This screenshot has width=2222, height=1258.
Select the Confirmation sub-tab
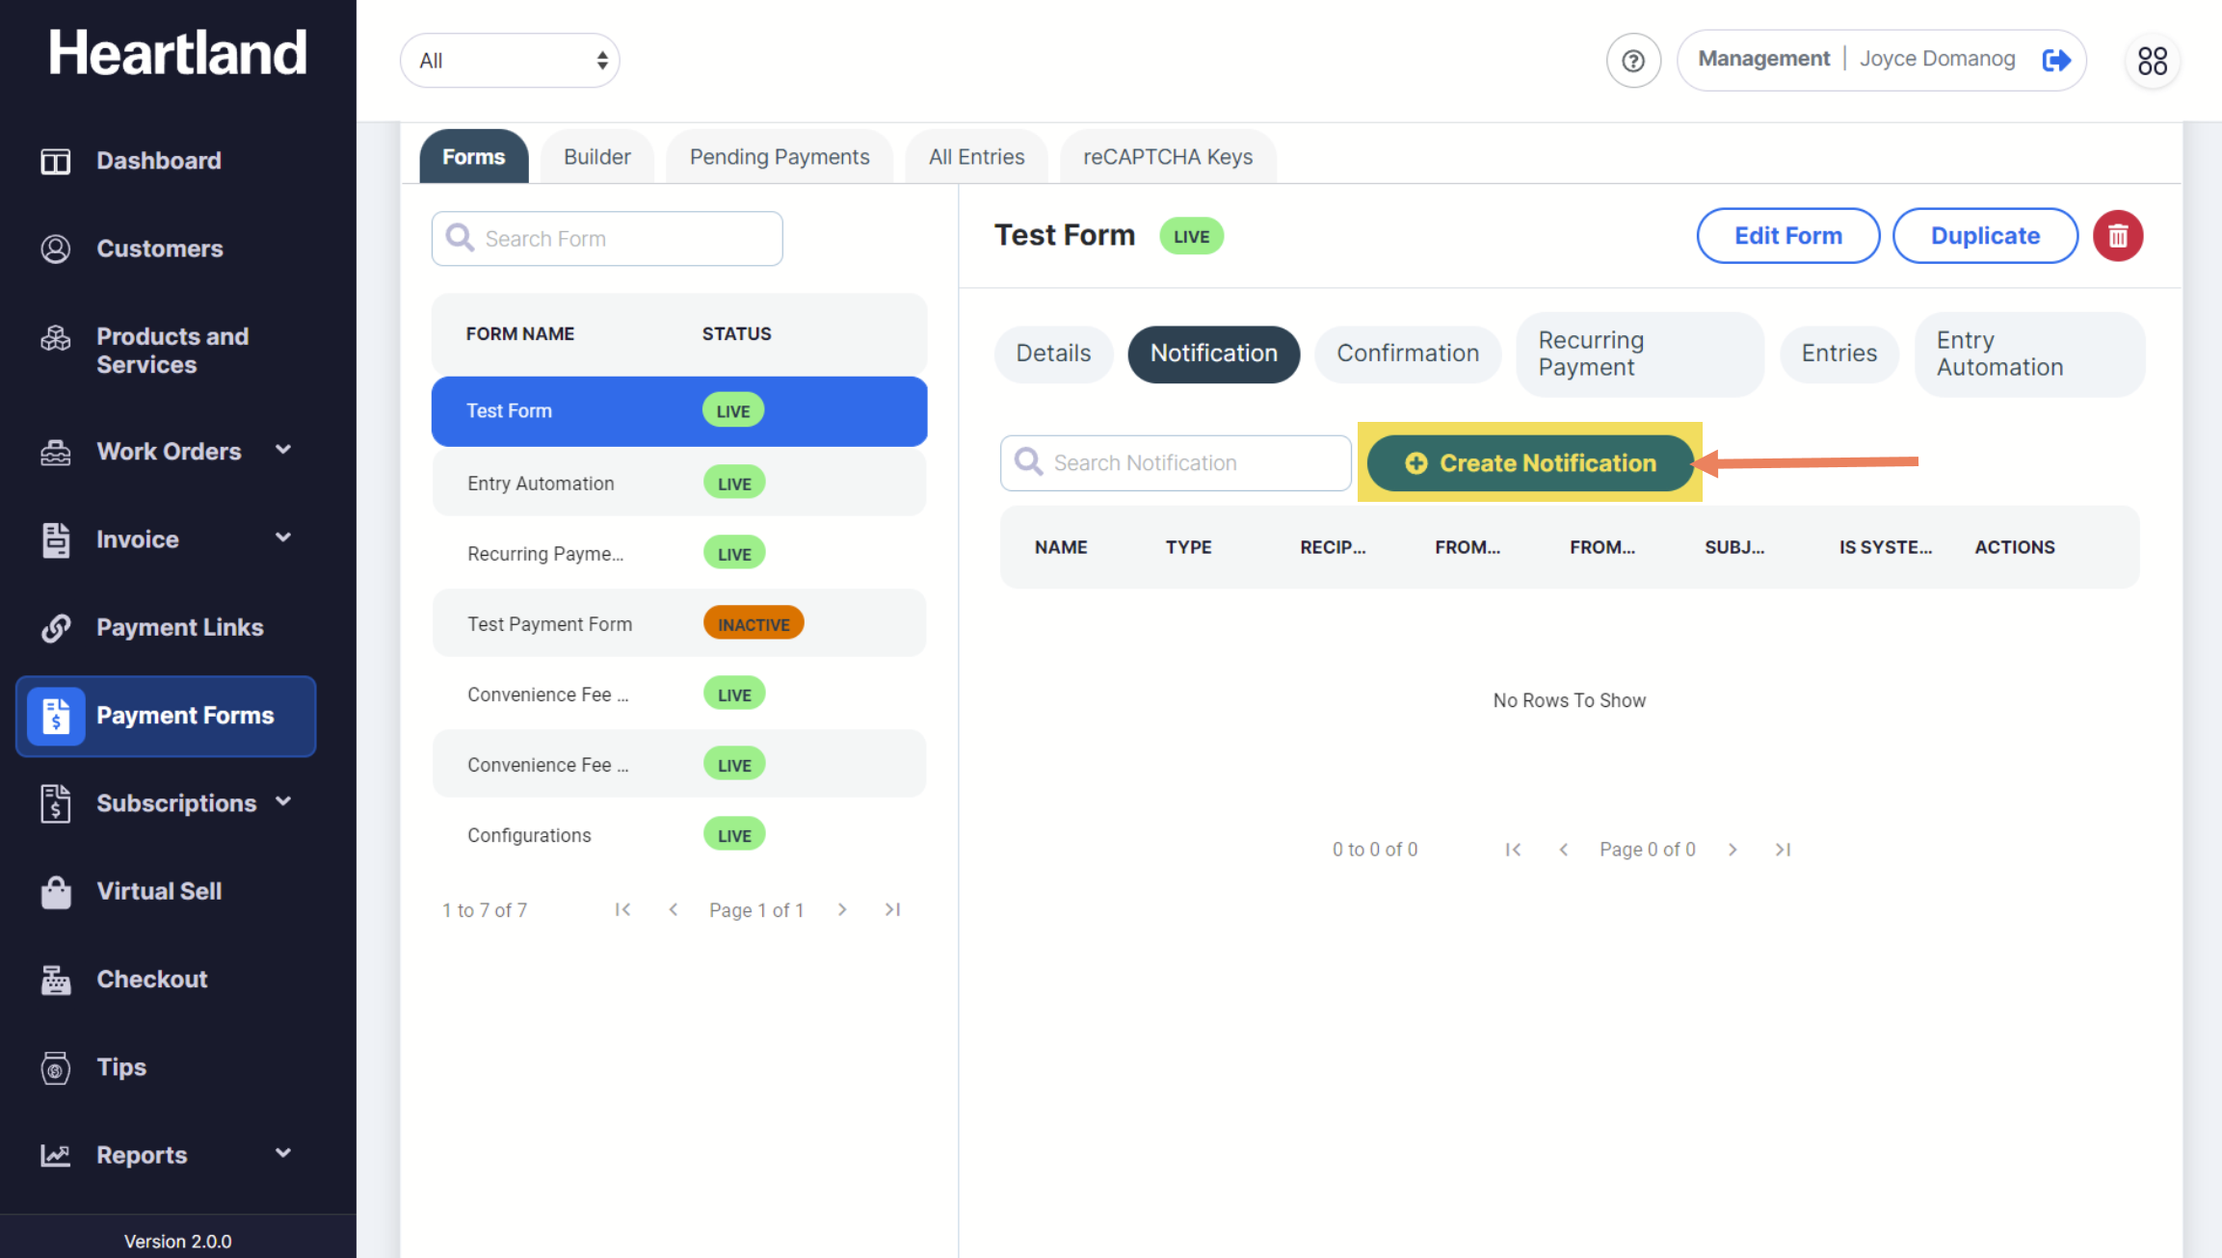click(1407, 353)
